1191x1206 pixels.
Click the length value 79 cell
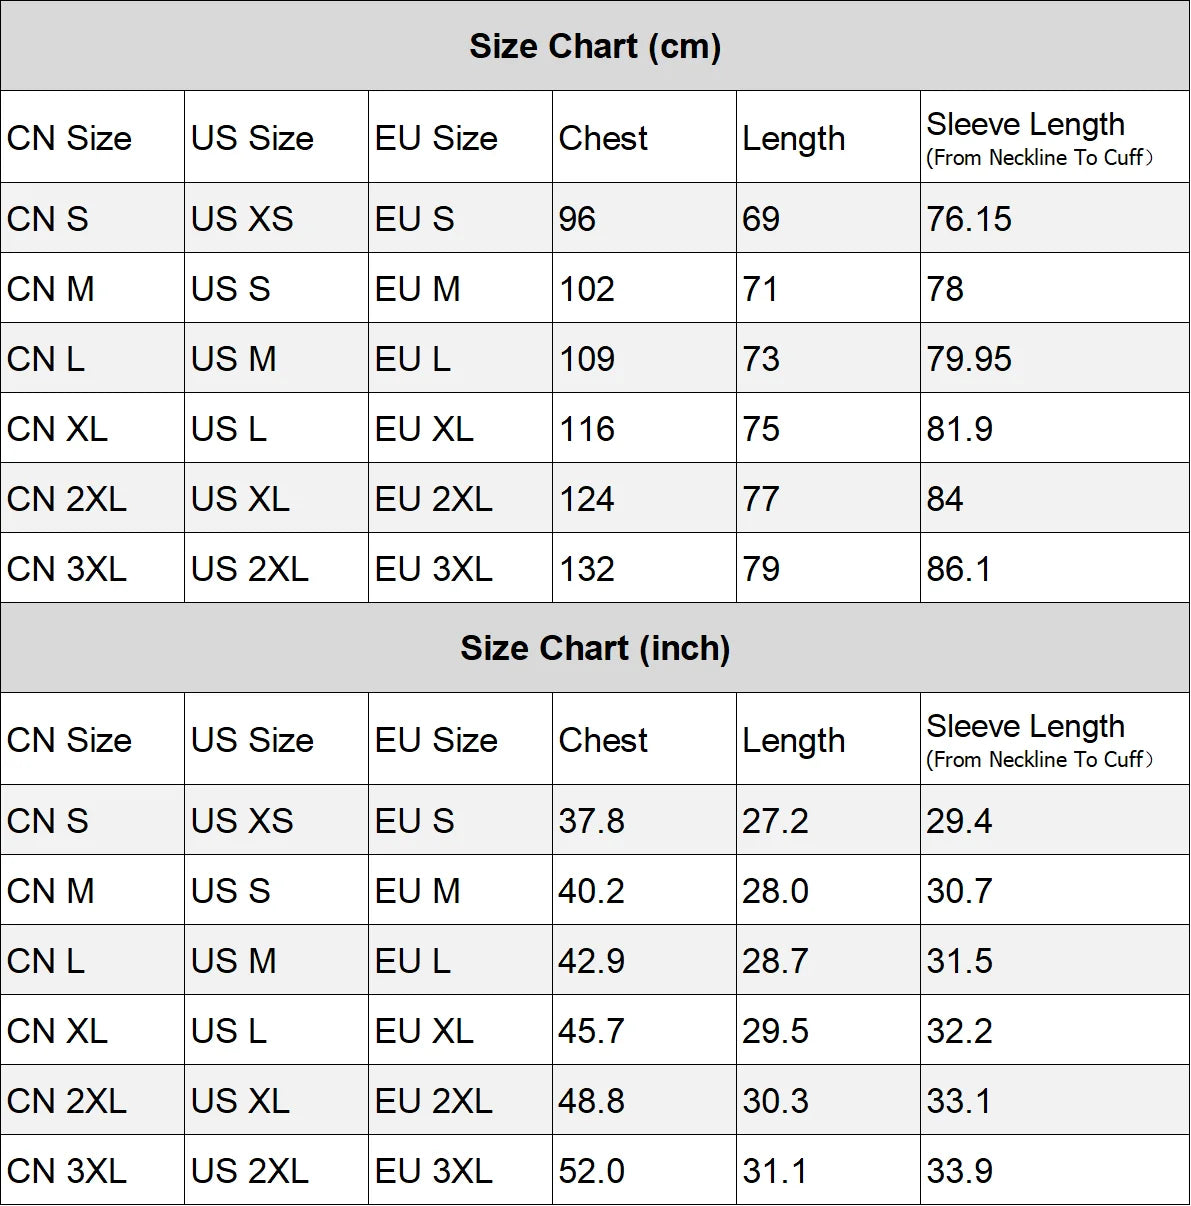[x=761, y=569]
